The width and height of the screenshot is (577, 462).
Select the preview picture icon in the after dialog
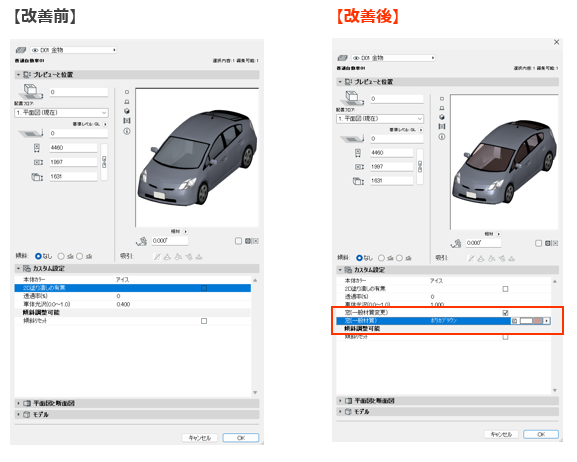point(442,126)
